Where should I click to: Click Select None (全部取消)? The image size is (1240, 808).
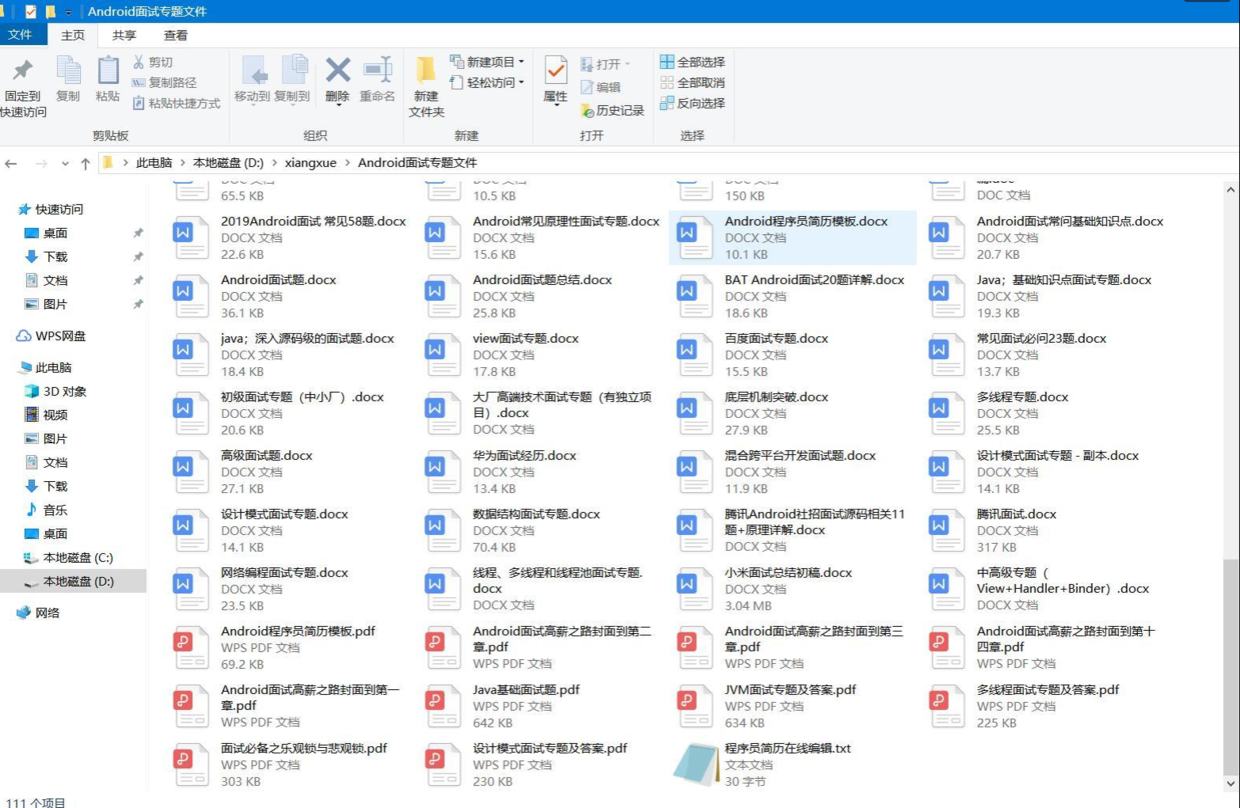coord(692,83)
